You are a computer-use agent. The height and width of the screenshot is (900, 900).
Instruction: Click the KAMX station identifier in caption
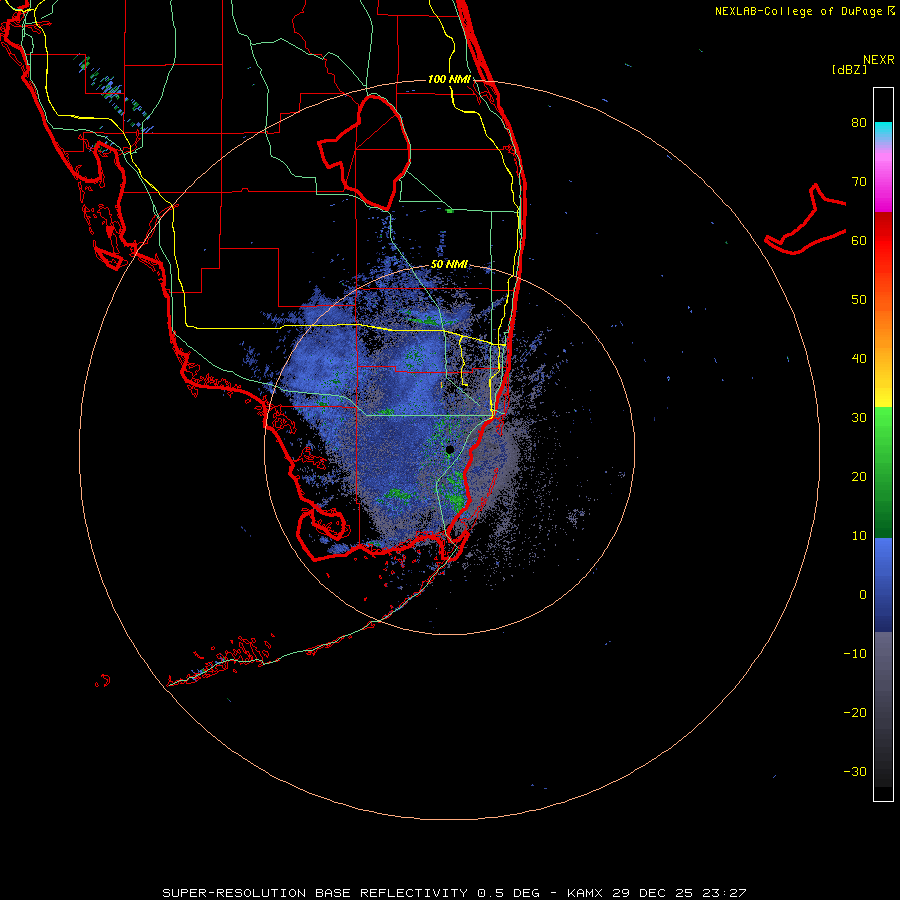pos(586,893)
